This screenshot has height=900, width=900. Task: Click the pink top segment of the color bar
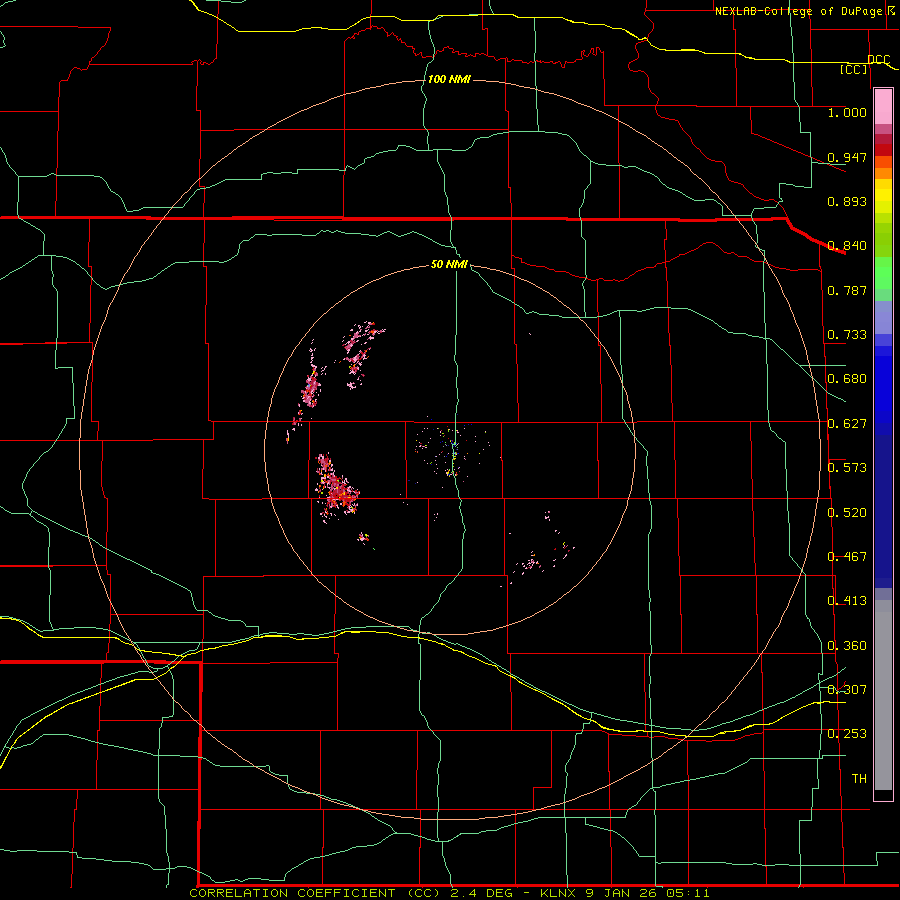(x=883, y=106)
